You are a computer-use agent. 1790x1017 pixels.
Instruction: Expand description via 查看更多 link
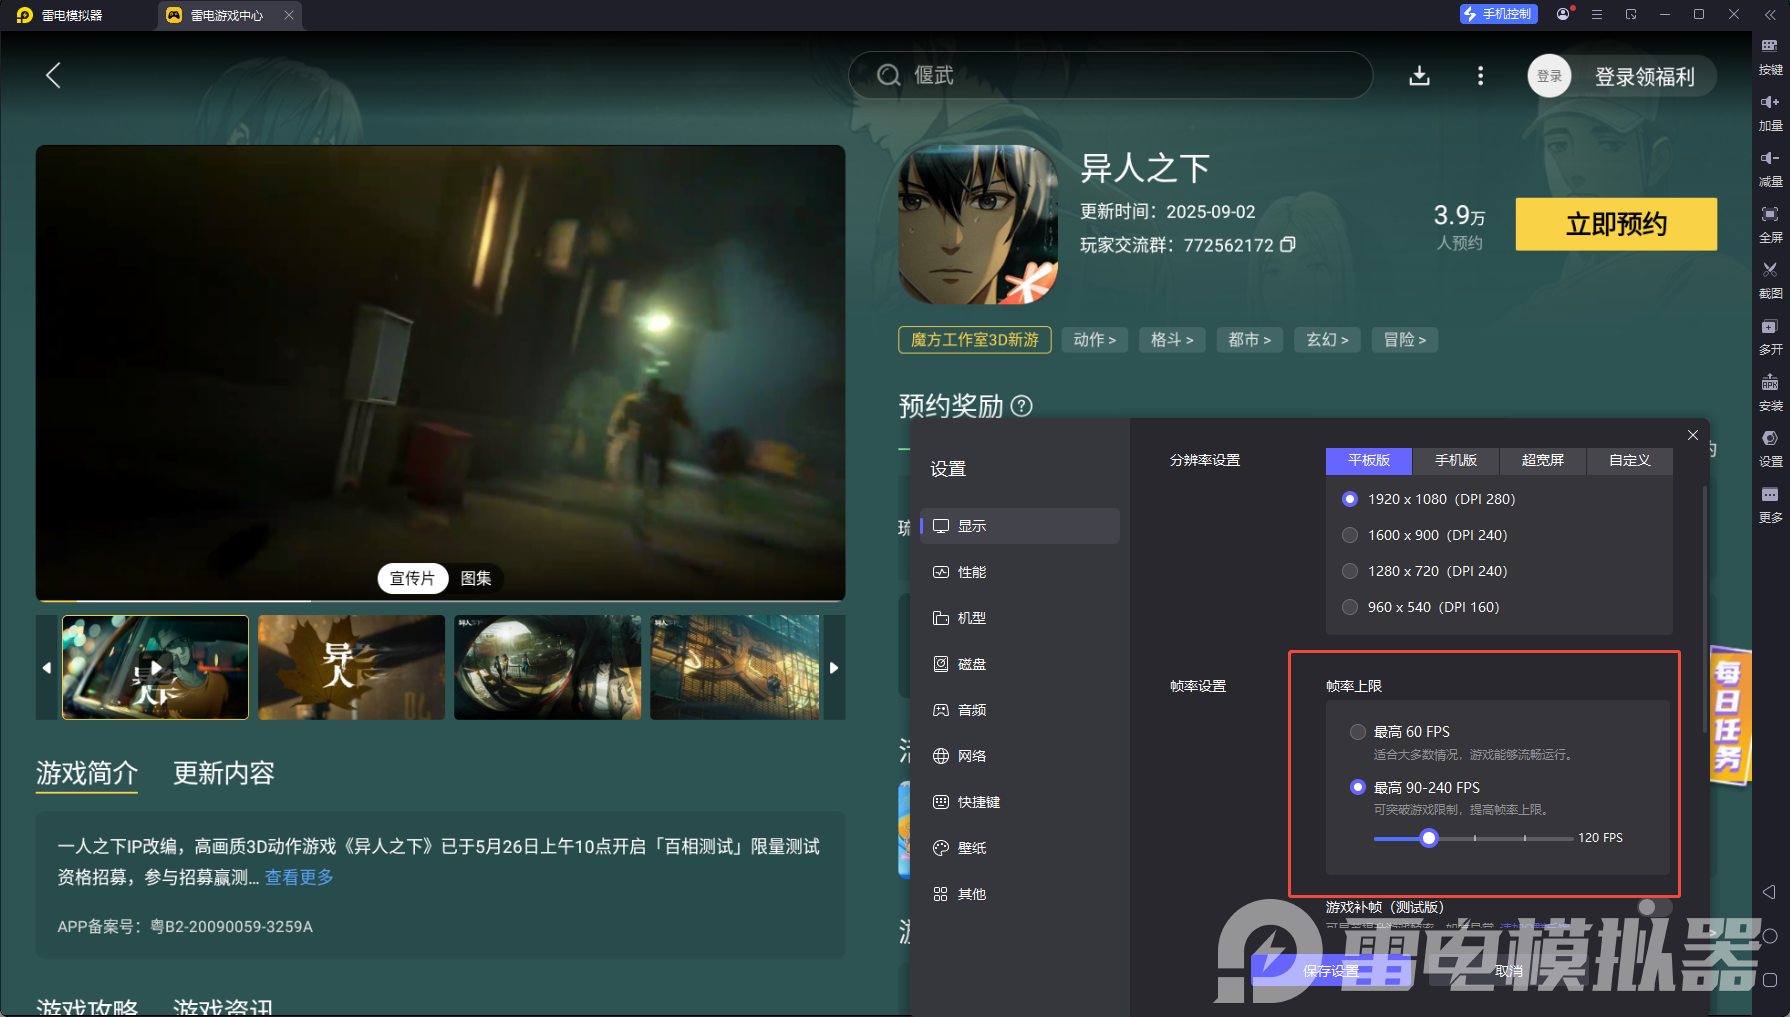point(299,877)
